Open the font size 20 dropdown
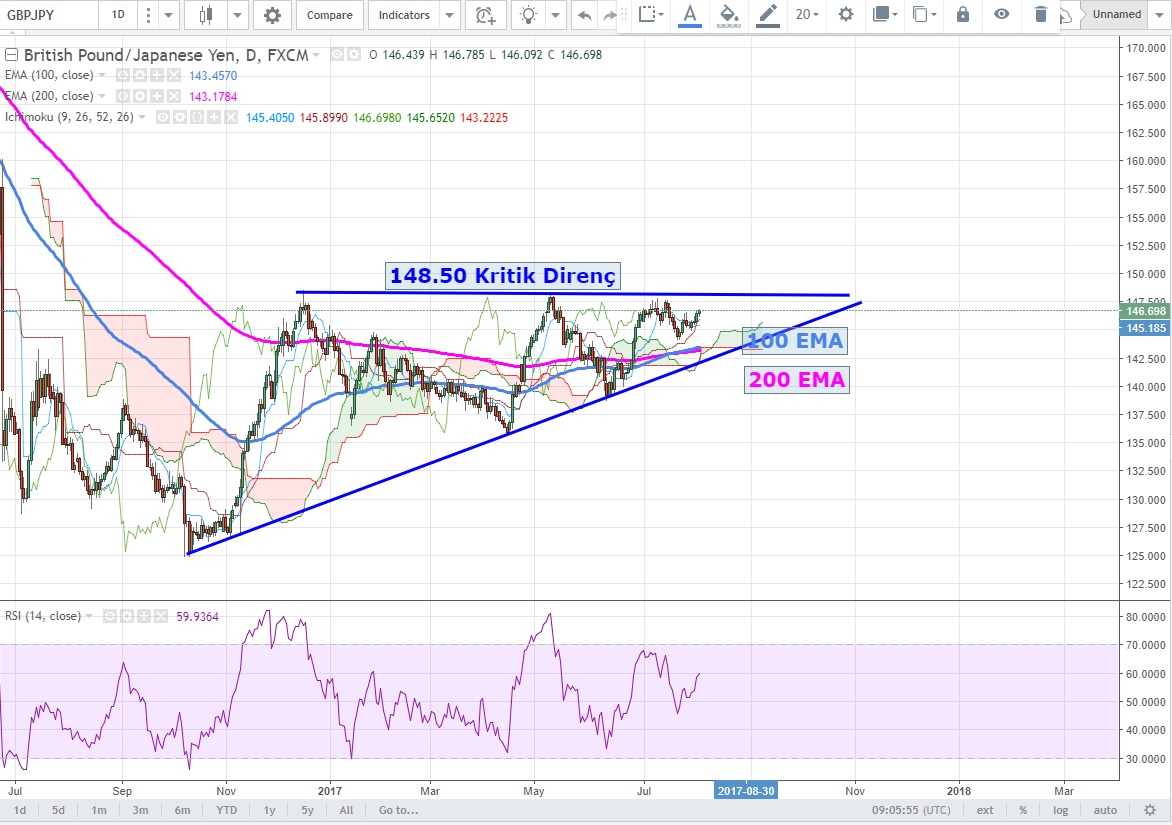The height and width of the screenshot is (825, 1172). [807, 14]
